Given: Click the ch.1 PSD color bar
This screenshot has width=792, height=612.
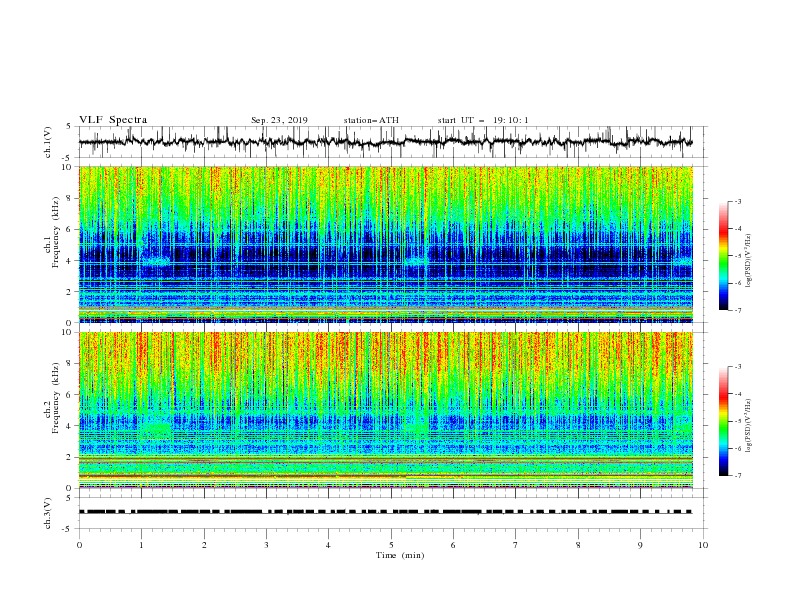Looking at the screenshot, I should (x=723, y=256).
